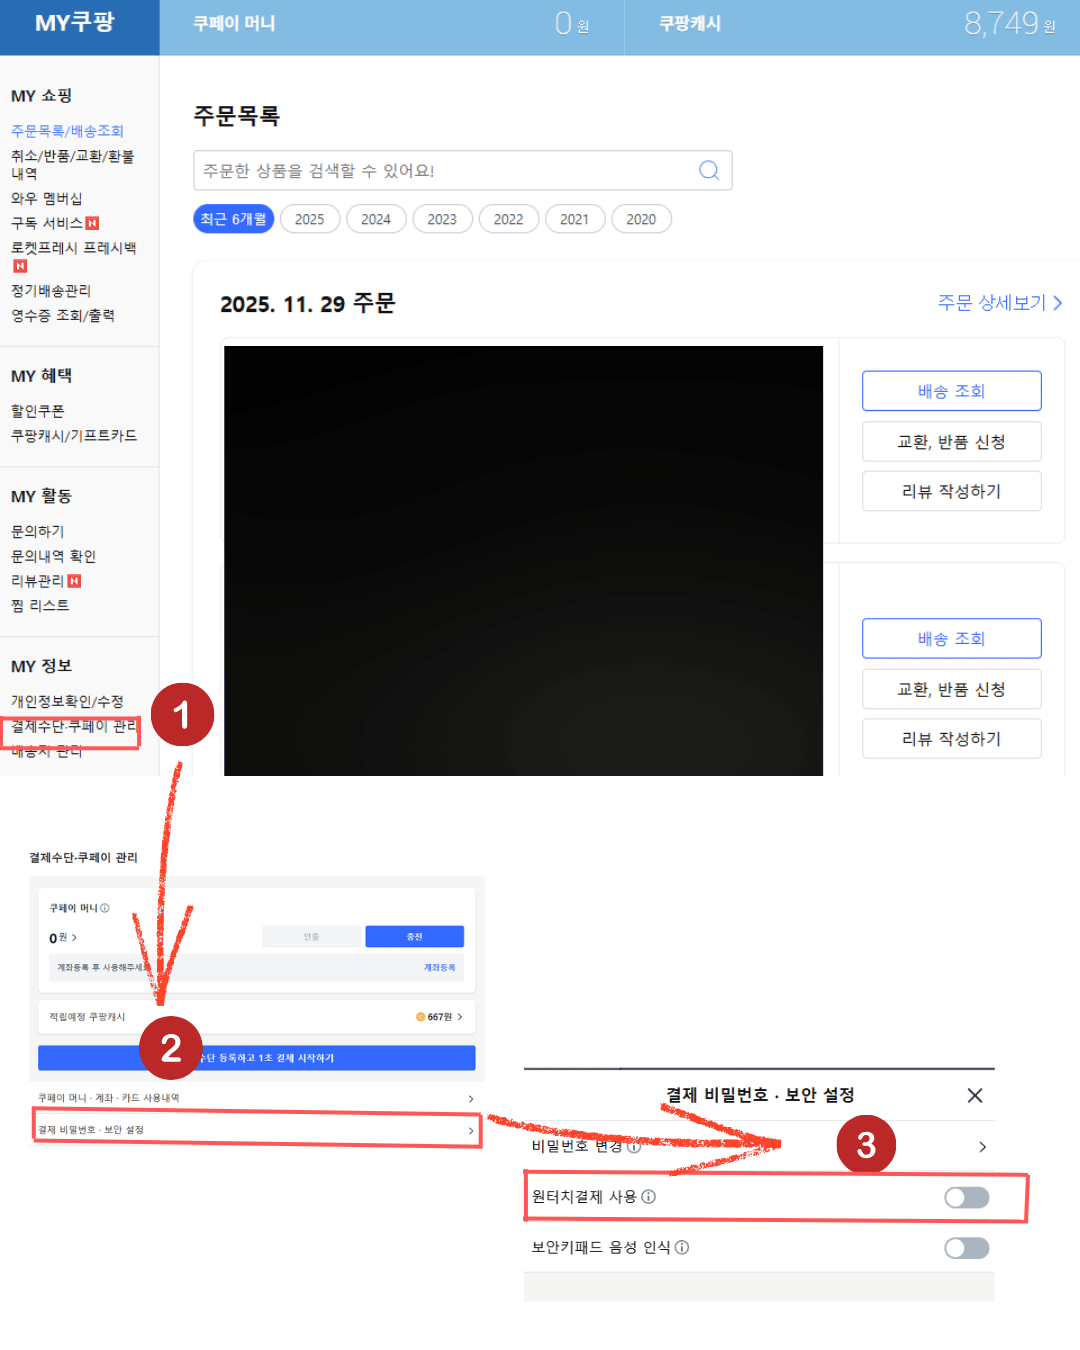Click the 비밀번호 변경 label
The width and height of the screenshot is (1080, 1350).
(577, 1146)
